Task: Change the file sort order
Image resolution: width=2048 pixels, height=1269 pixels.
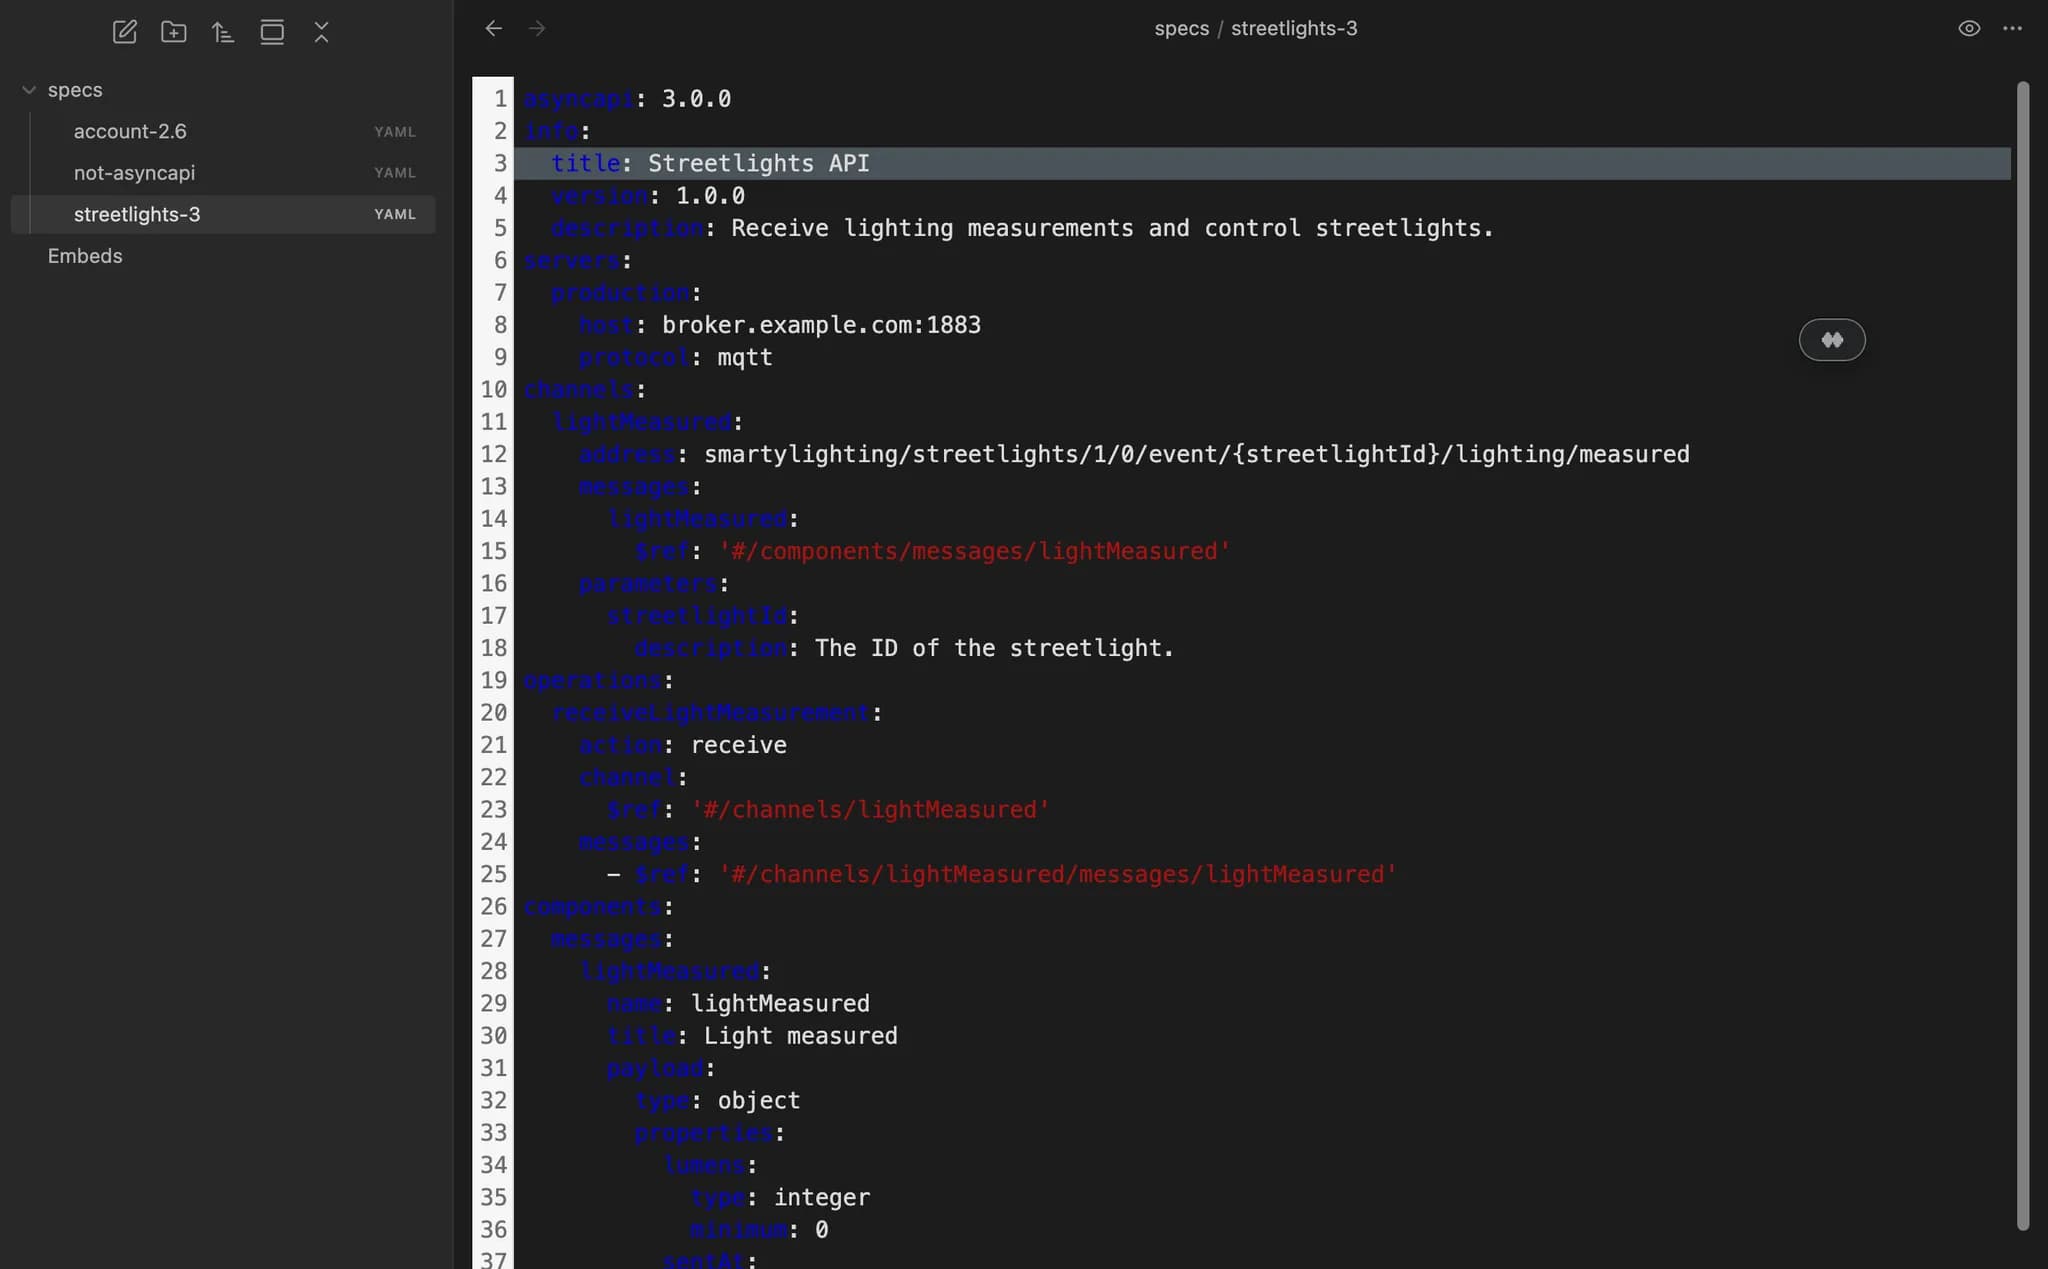Action: click(223, 32)
